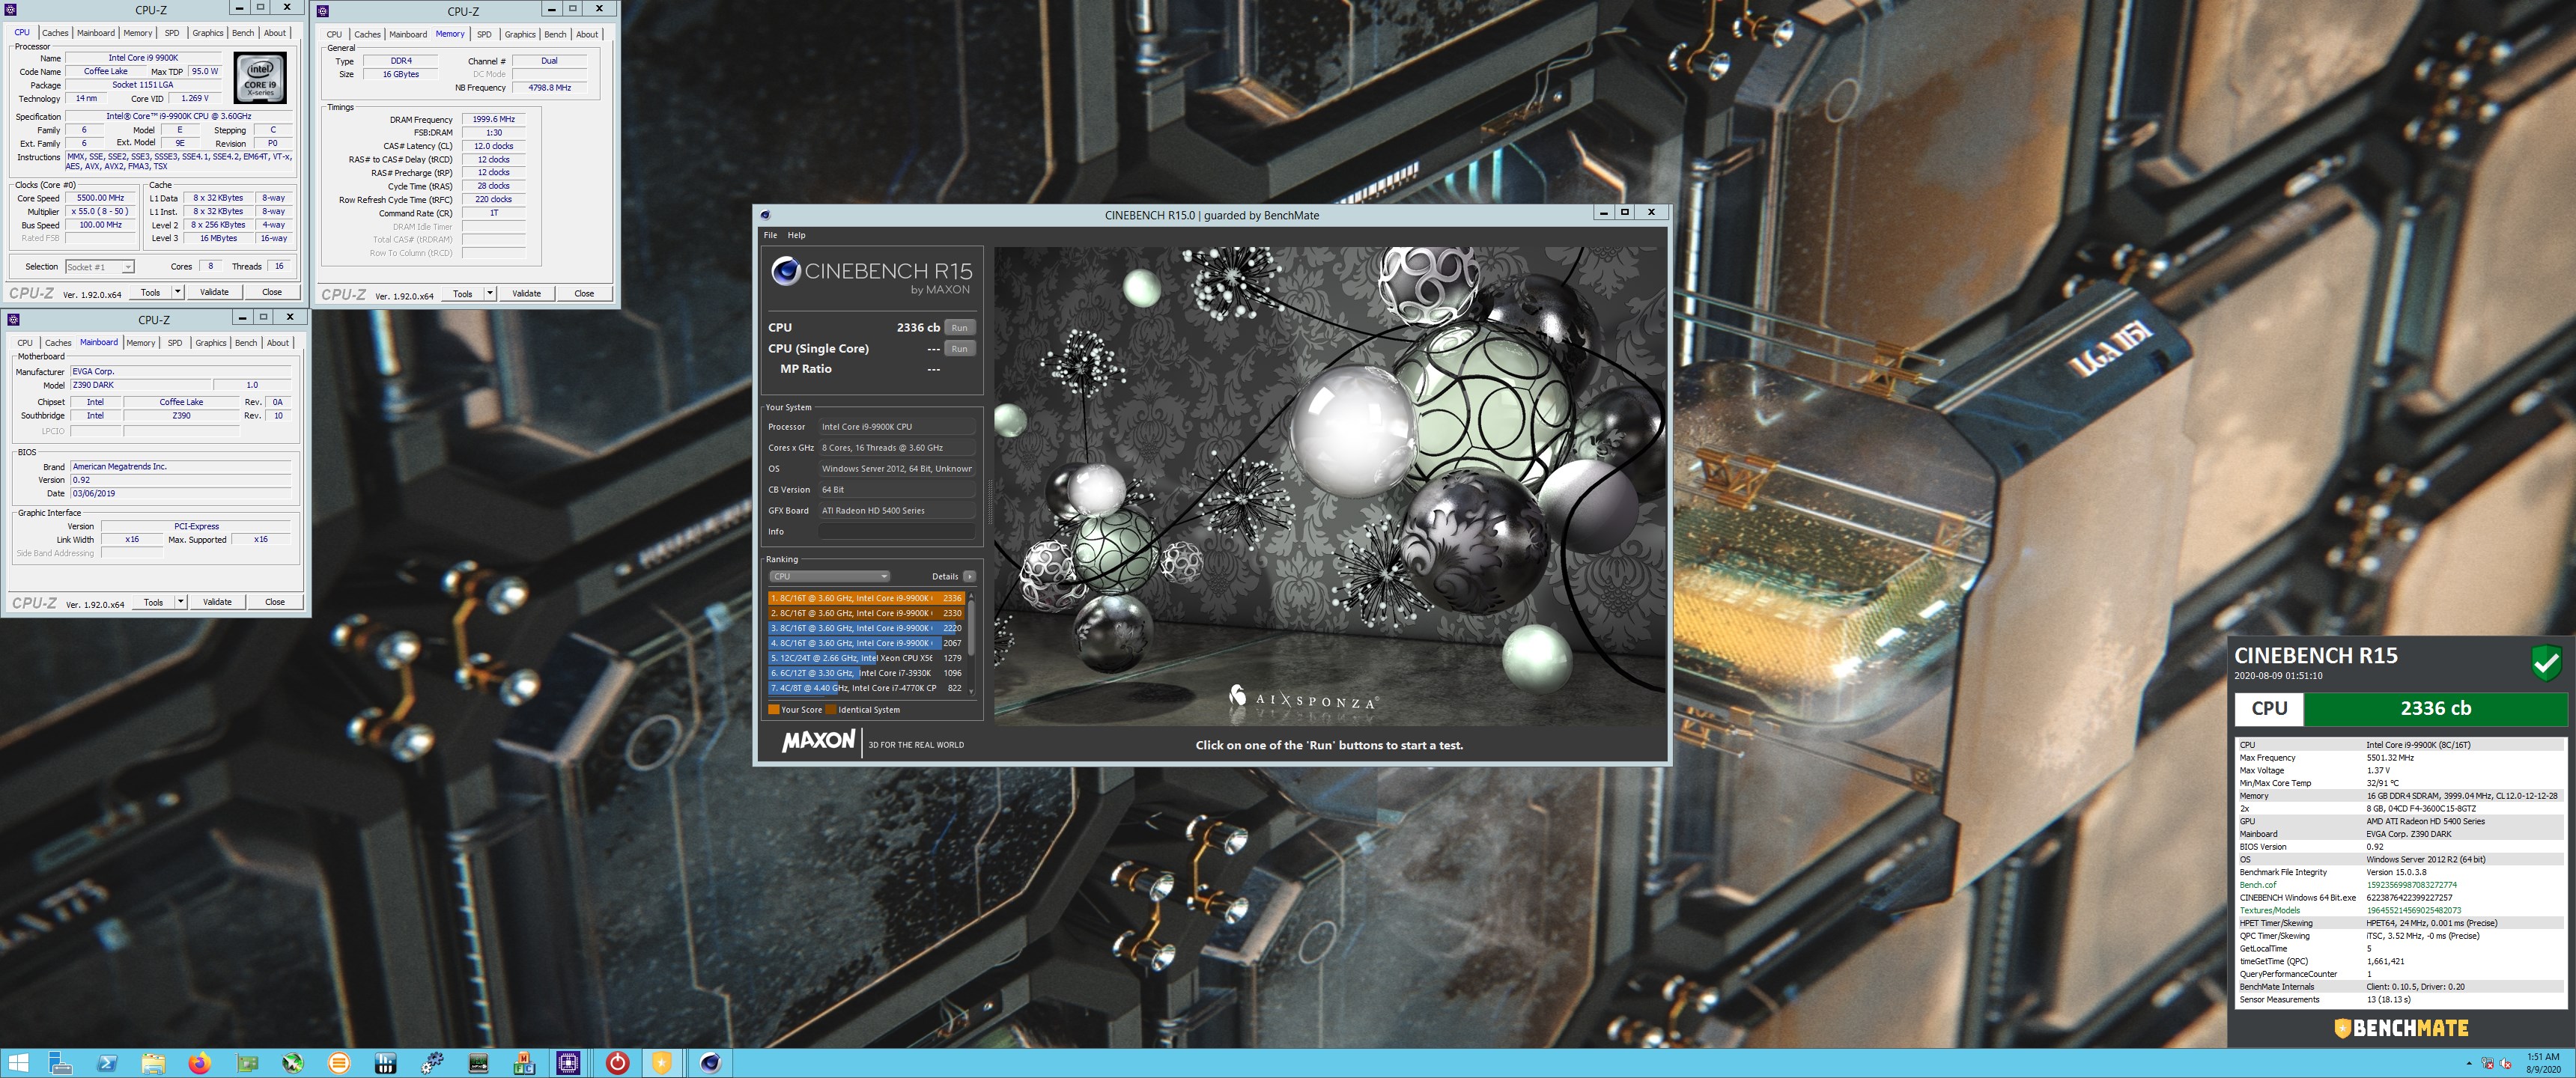Open the Cinebench File menu
The image size is (2576, 1078).
click(770, 235)
